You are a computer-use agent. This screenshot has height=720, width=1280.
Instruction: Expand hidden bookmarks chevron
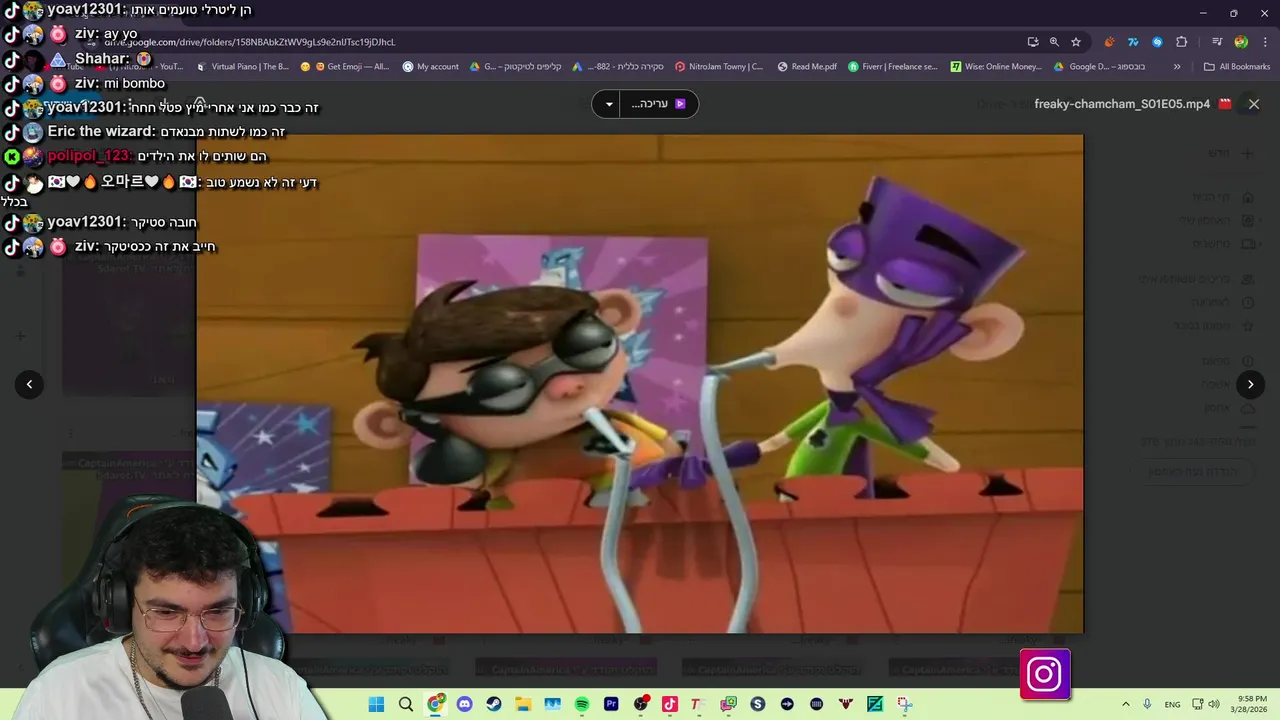(x=1177, y=67)
